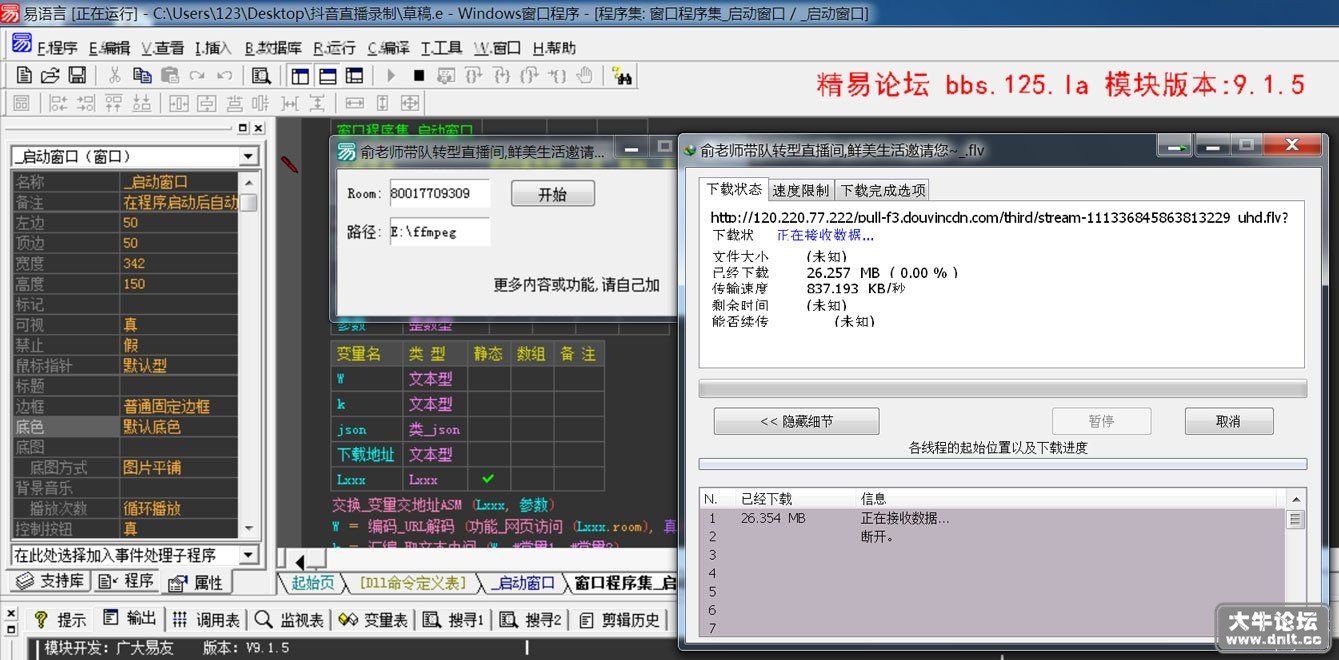Click the 类_json type cell in variable table
Image resolution: width=1339 pixels, height=660 pixels.
tap(435, 429)
